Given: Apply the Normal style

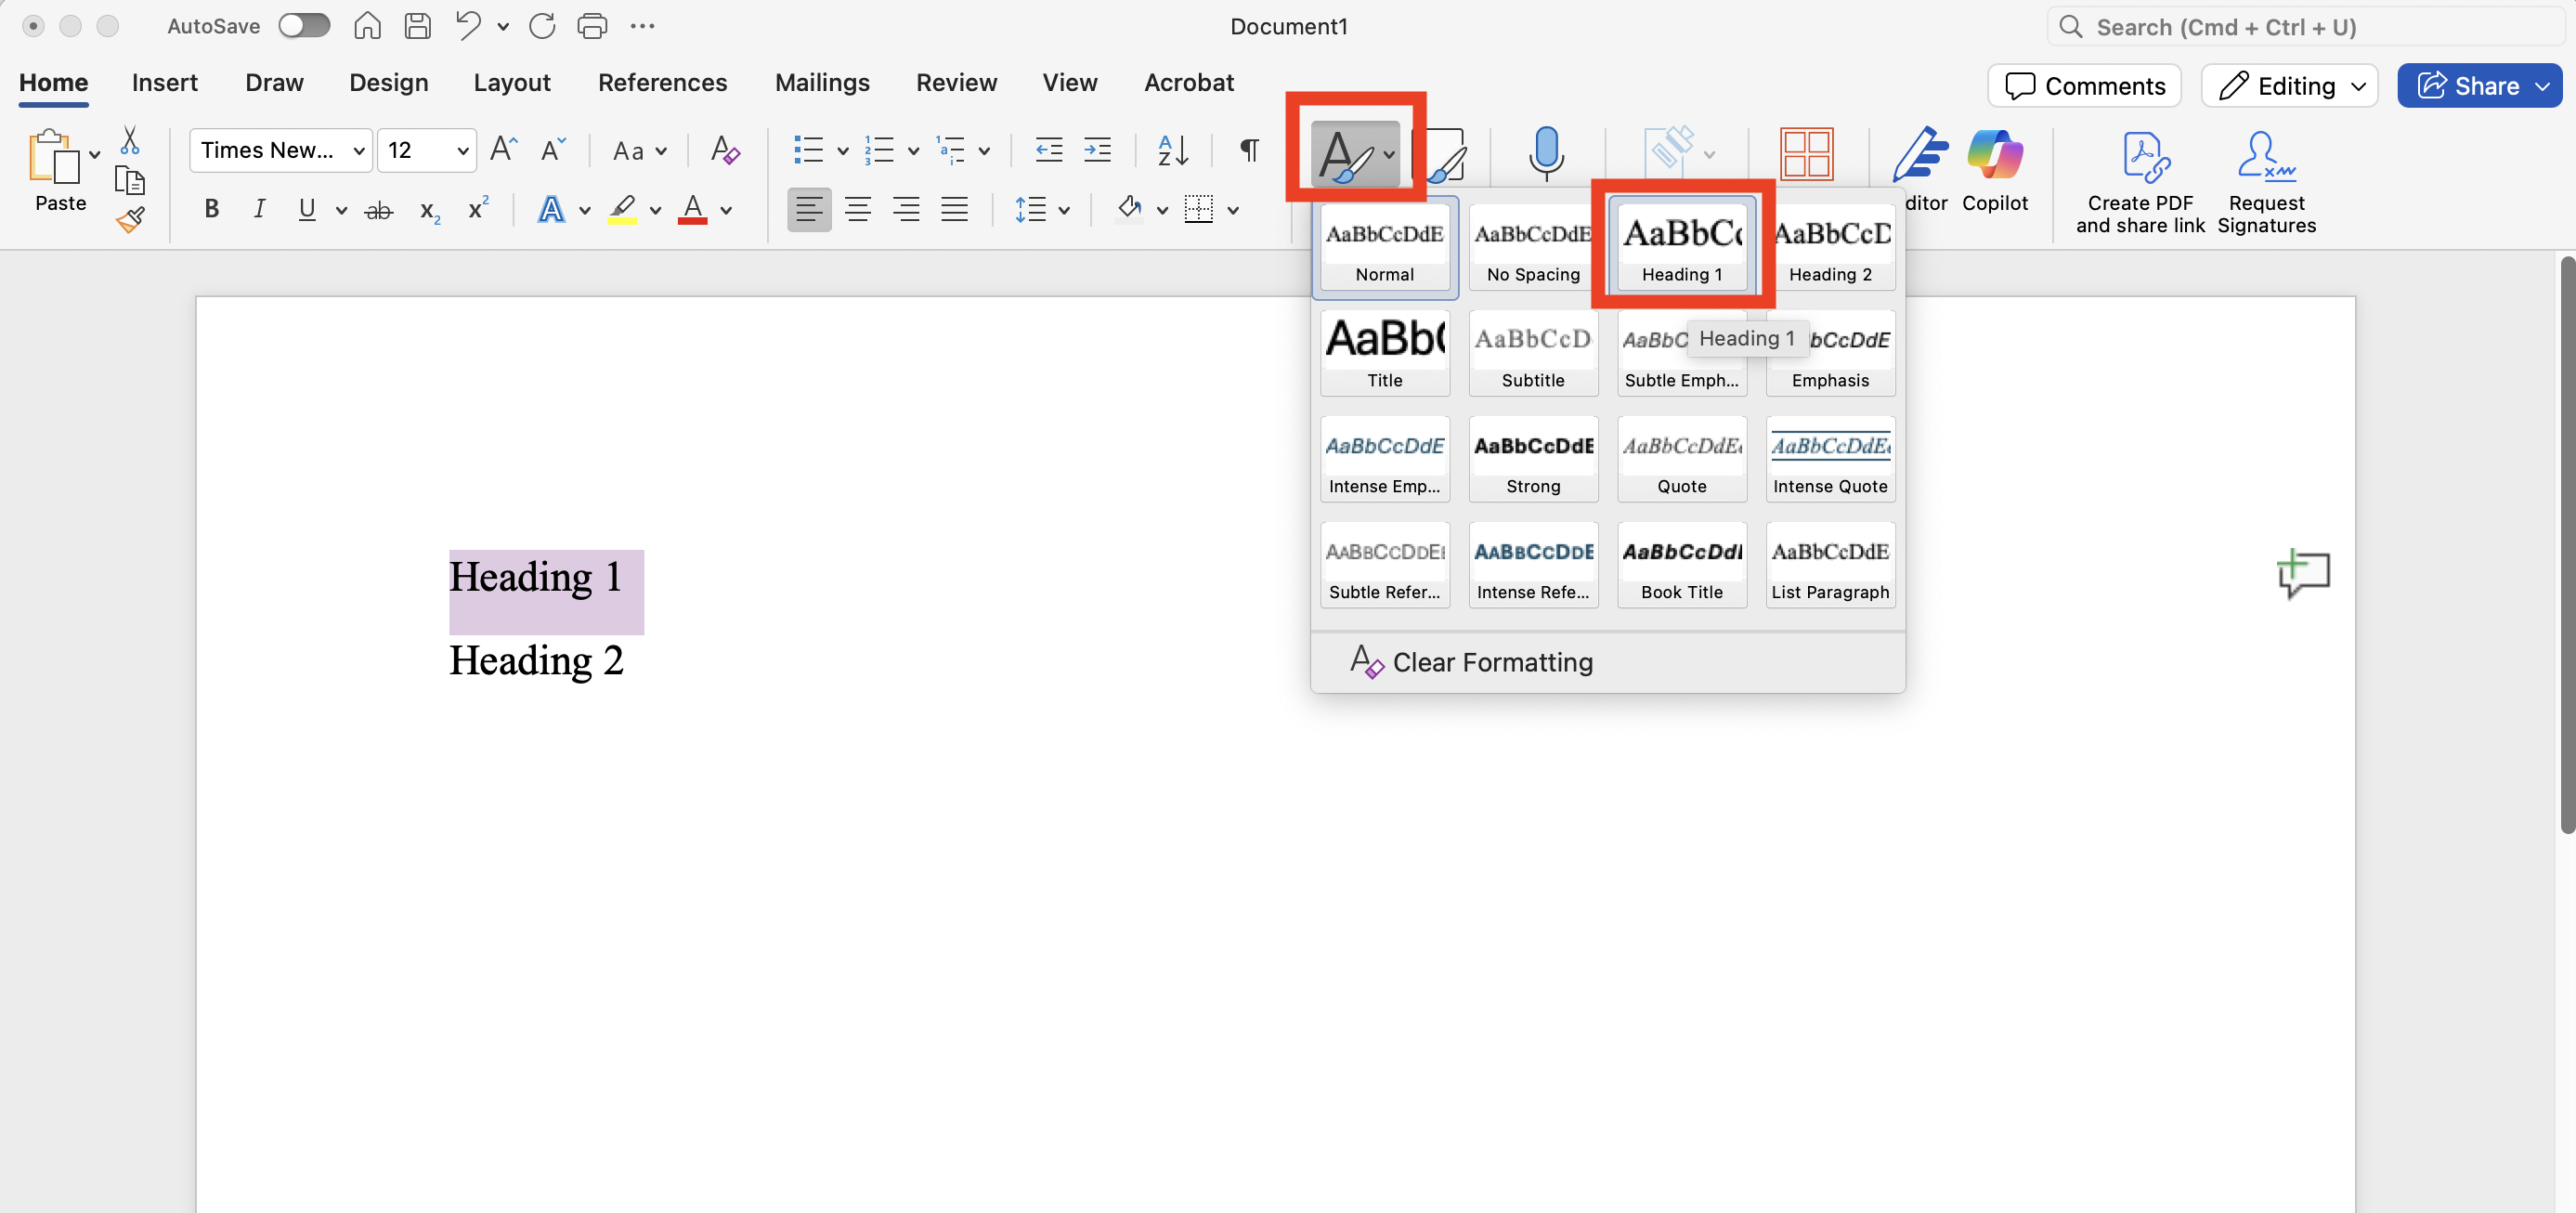Looking at the screenshot, I should [x=1384, y=247].
